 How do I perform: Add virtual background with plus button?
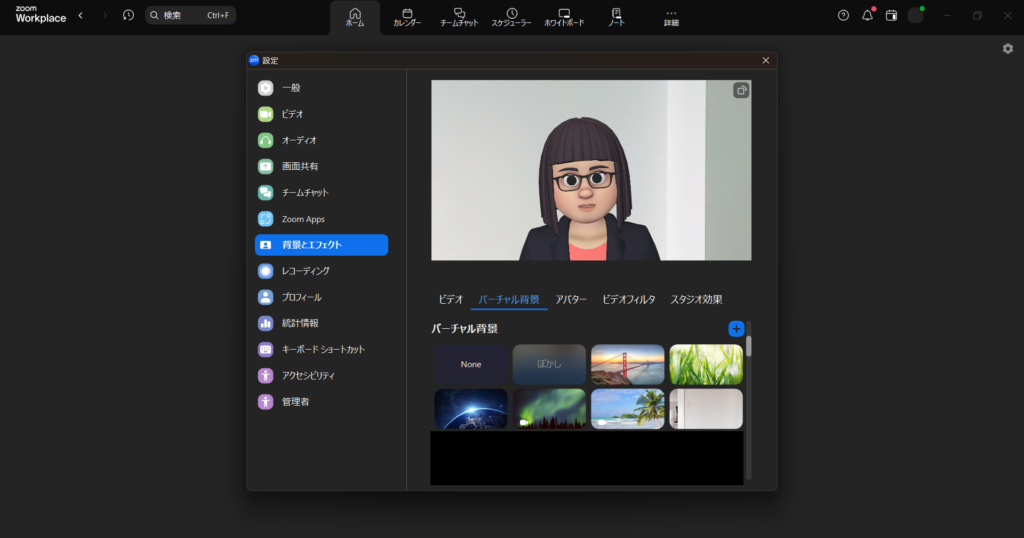click(x=736, y=328)
